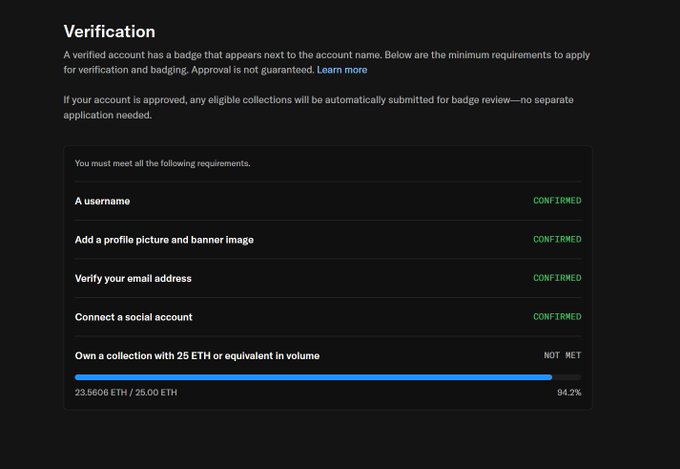Click 'Connect a social account' requirement
Image resolution: width=680 pixels, height=469 pixels.
[x=134, y=317]
